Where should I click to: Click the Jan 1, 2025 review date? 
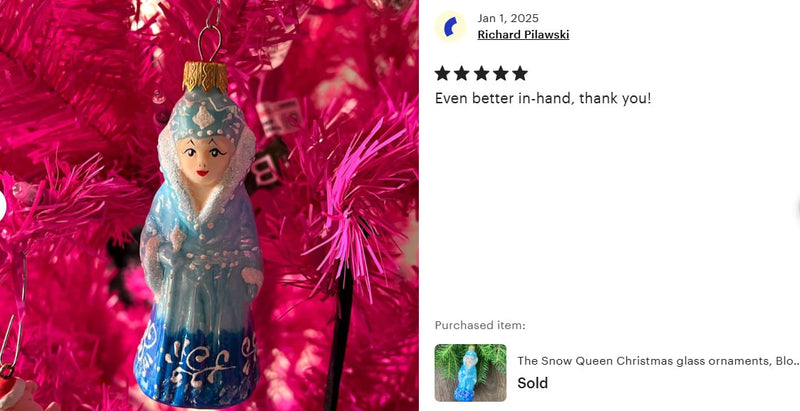[x=508, y=18]
